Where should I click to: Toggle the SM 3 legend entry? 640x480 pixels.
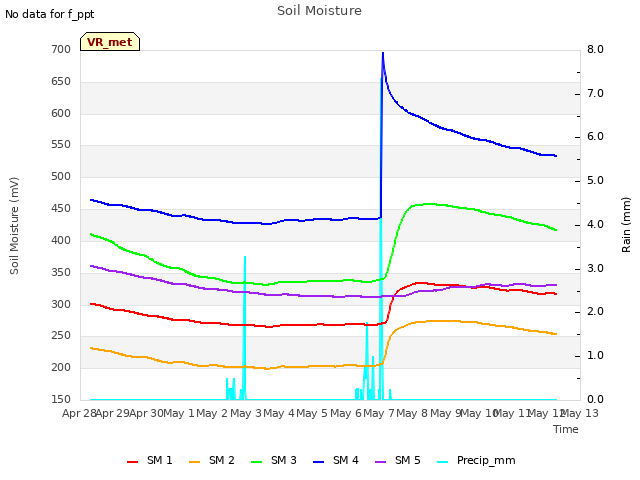click(x=274, y=460)
